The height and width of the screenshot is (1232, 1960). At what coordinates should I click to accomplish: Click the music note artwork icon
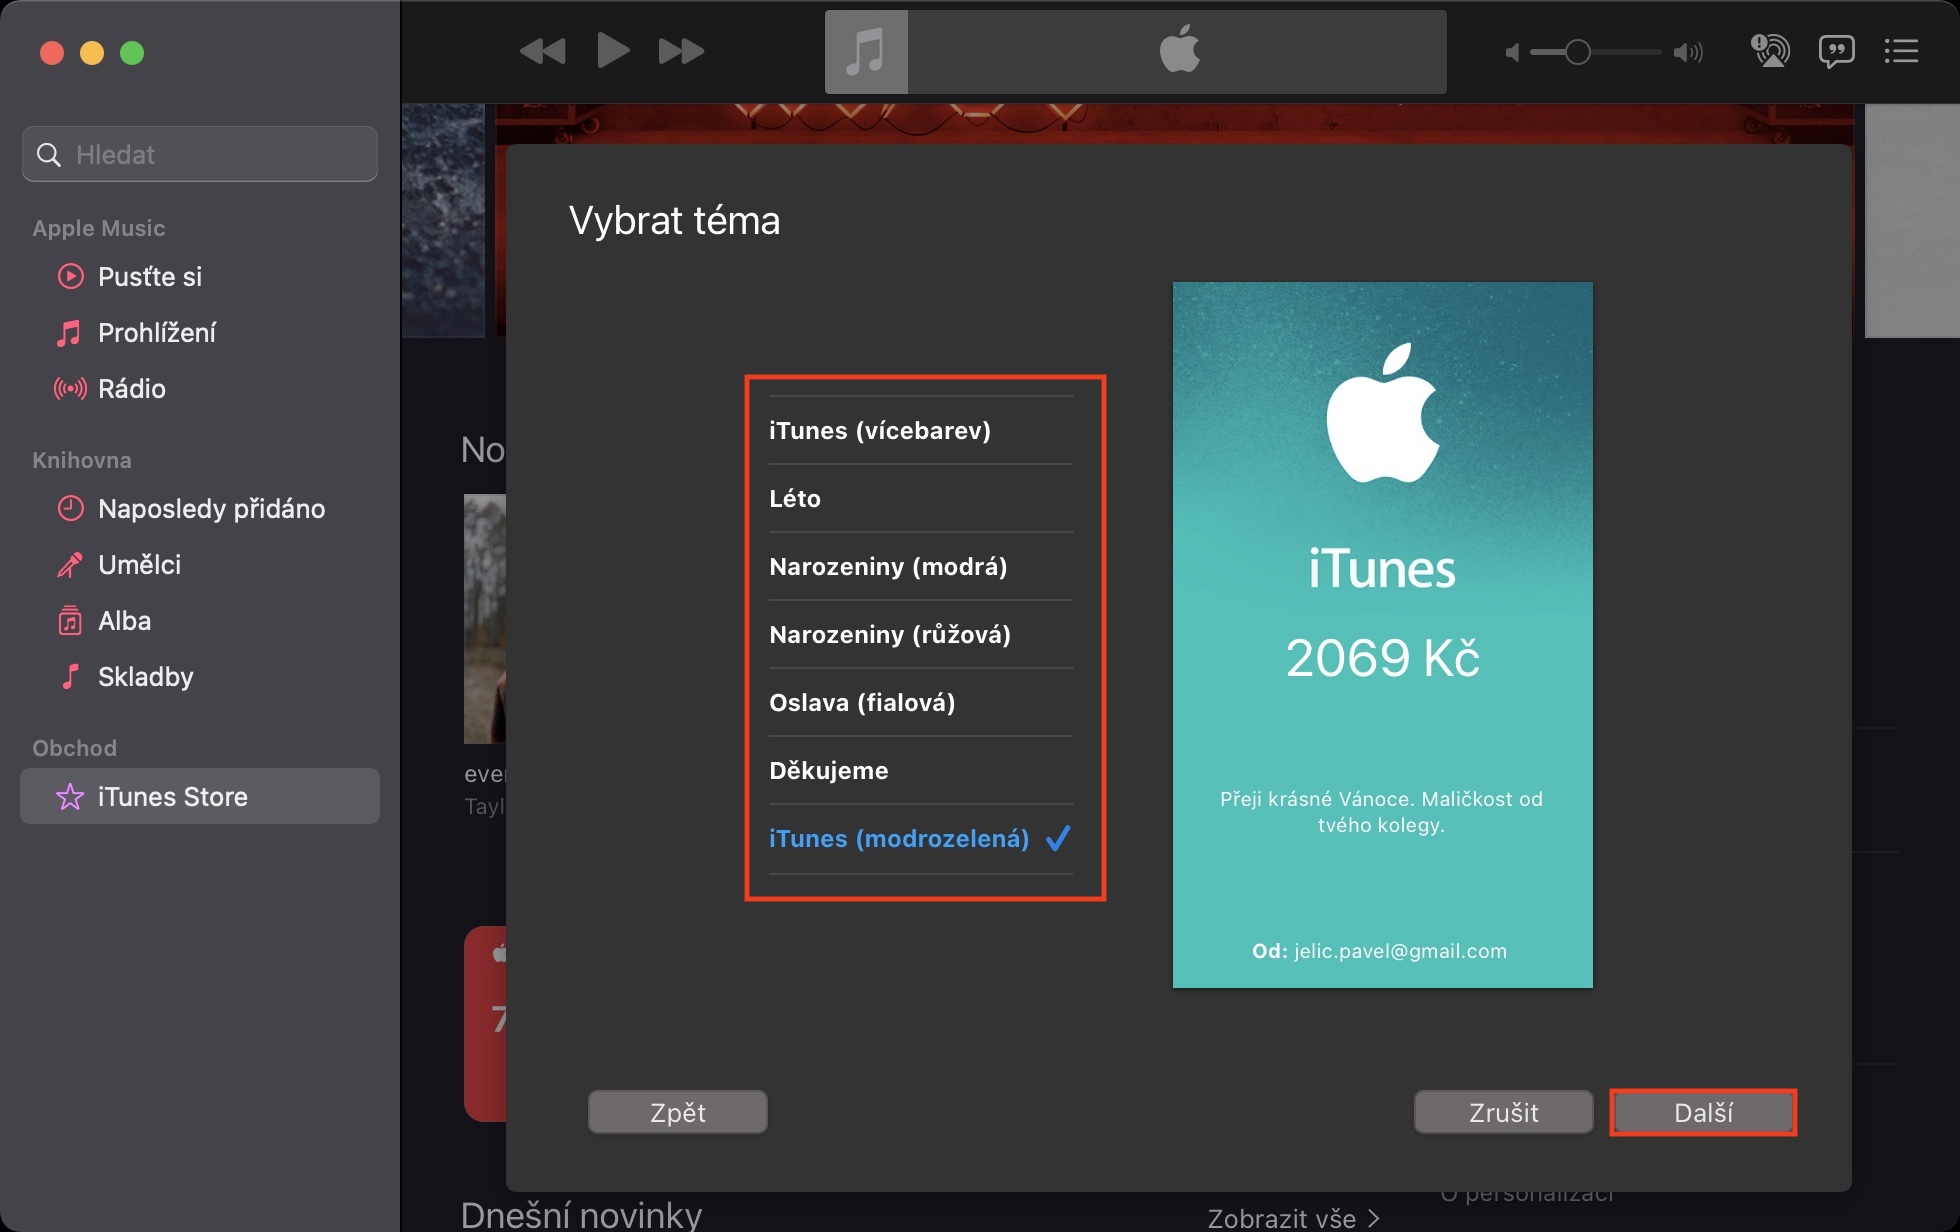coord(866,52)
